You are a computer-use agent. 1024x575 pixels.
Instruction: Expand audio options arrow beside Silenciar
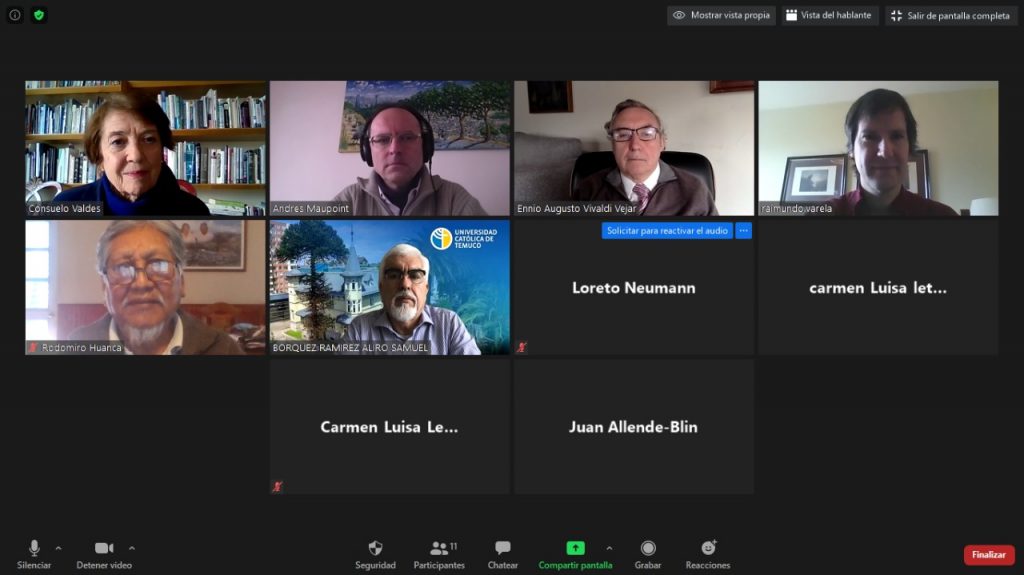(58, 548)
